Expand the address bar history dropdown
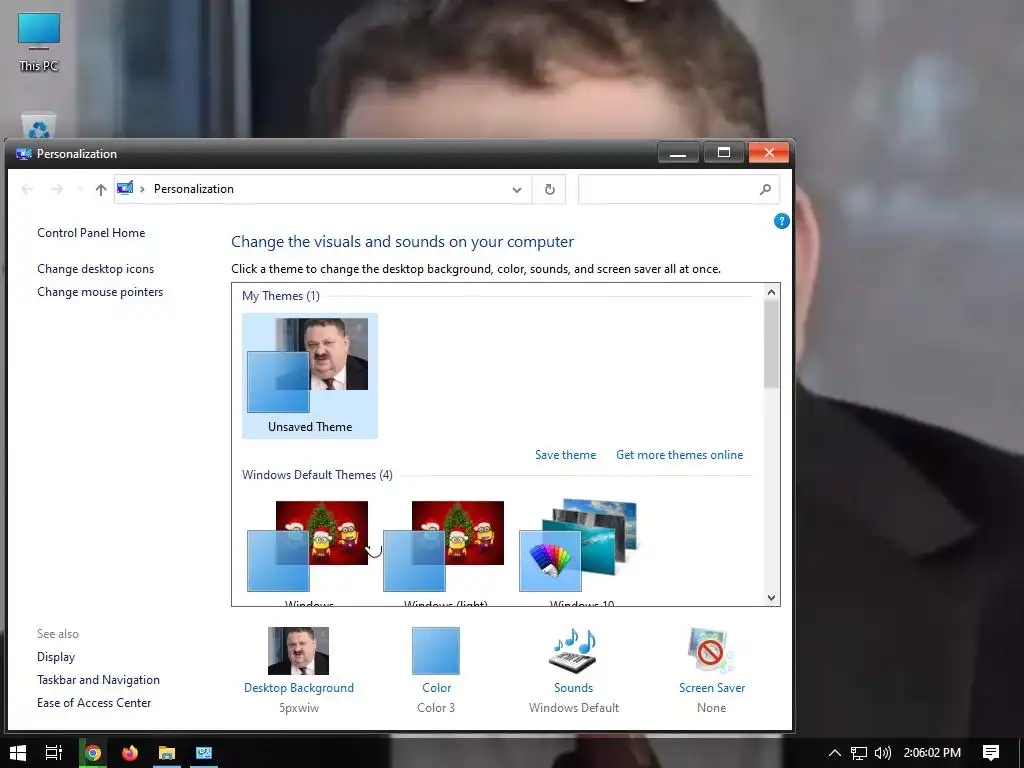Image resolution: width=1024 pixels, height=768 pixels. (x=517, y=189)
